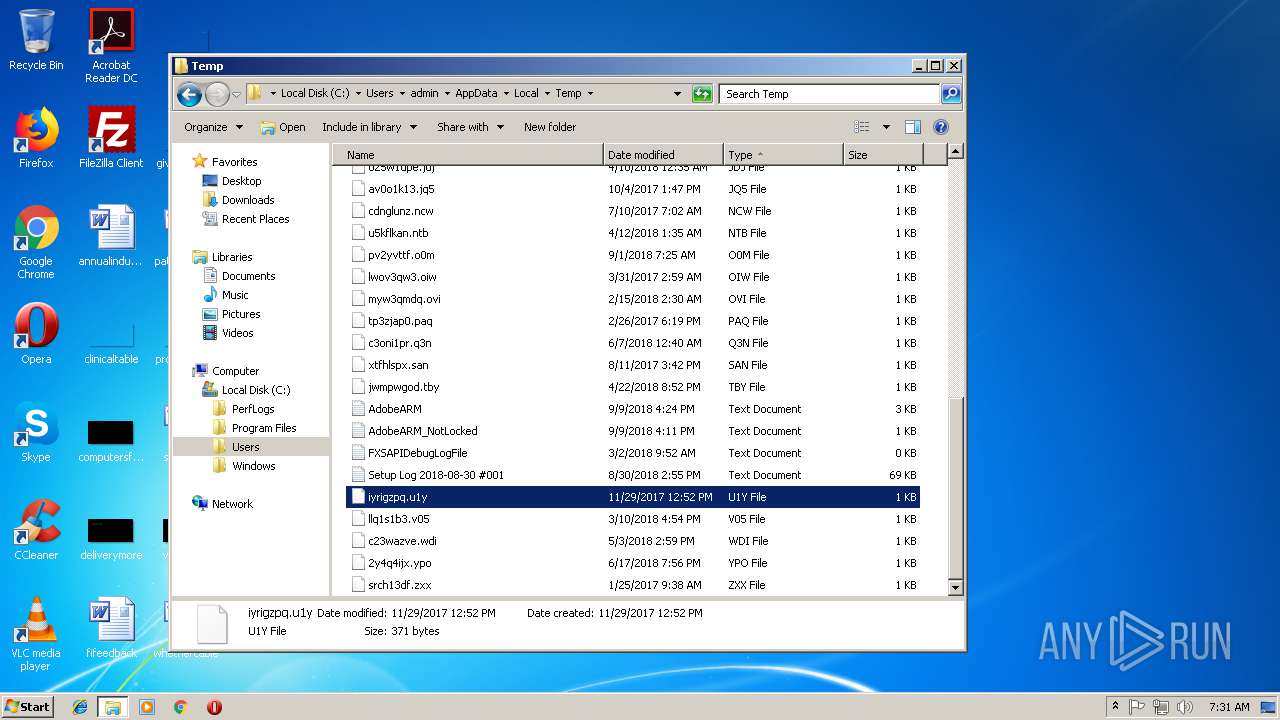This screenshot has width=1280, height=720.
Task: Open Opera from the taskbar
Action: coord(214,707)
